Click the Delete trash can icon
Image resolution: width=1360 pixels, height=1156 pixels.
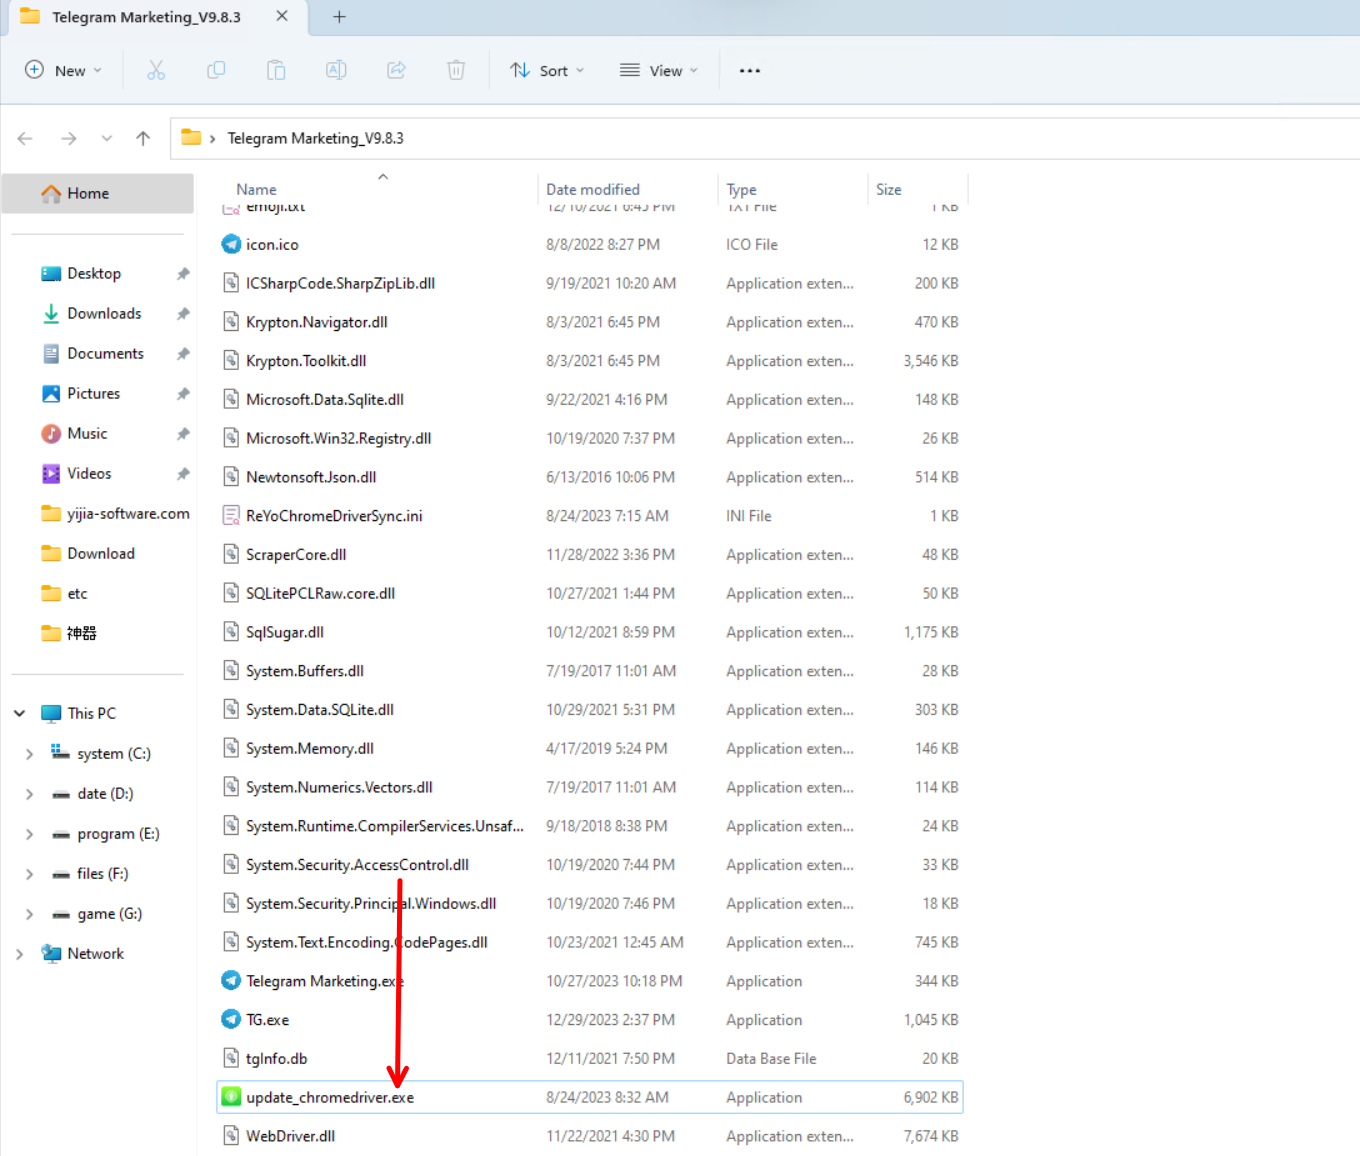(x=456, y=70)
